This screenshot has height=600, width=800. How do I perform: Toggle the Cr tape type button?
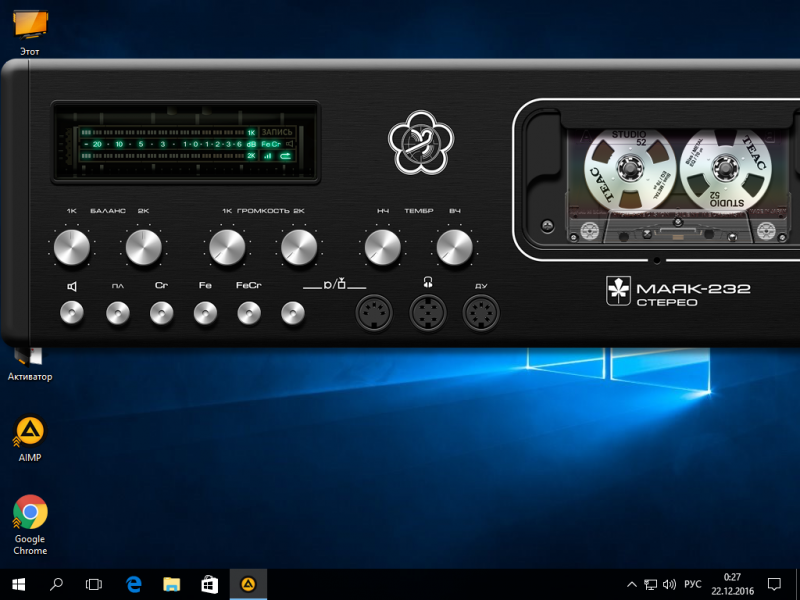click(162, 313)
